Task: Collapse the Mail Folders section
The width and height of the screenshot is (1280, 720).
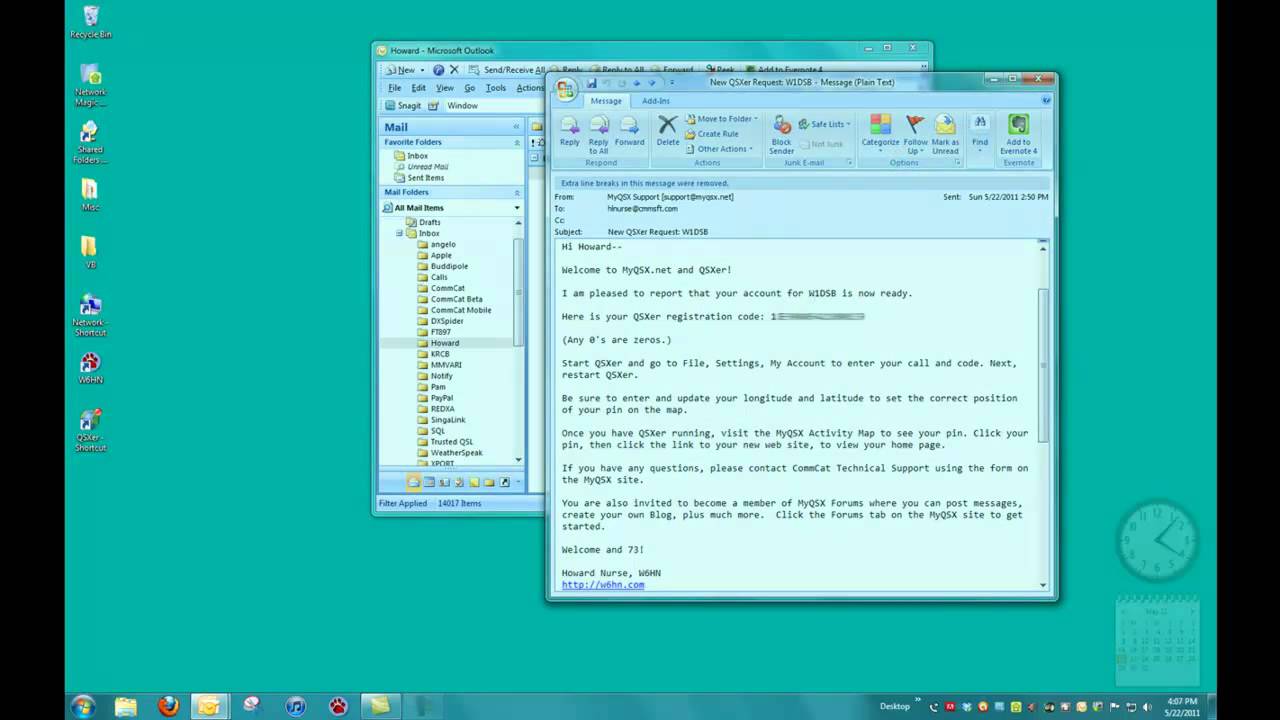Action: [517, 192]
